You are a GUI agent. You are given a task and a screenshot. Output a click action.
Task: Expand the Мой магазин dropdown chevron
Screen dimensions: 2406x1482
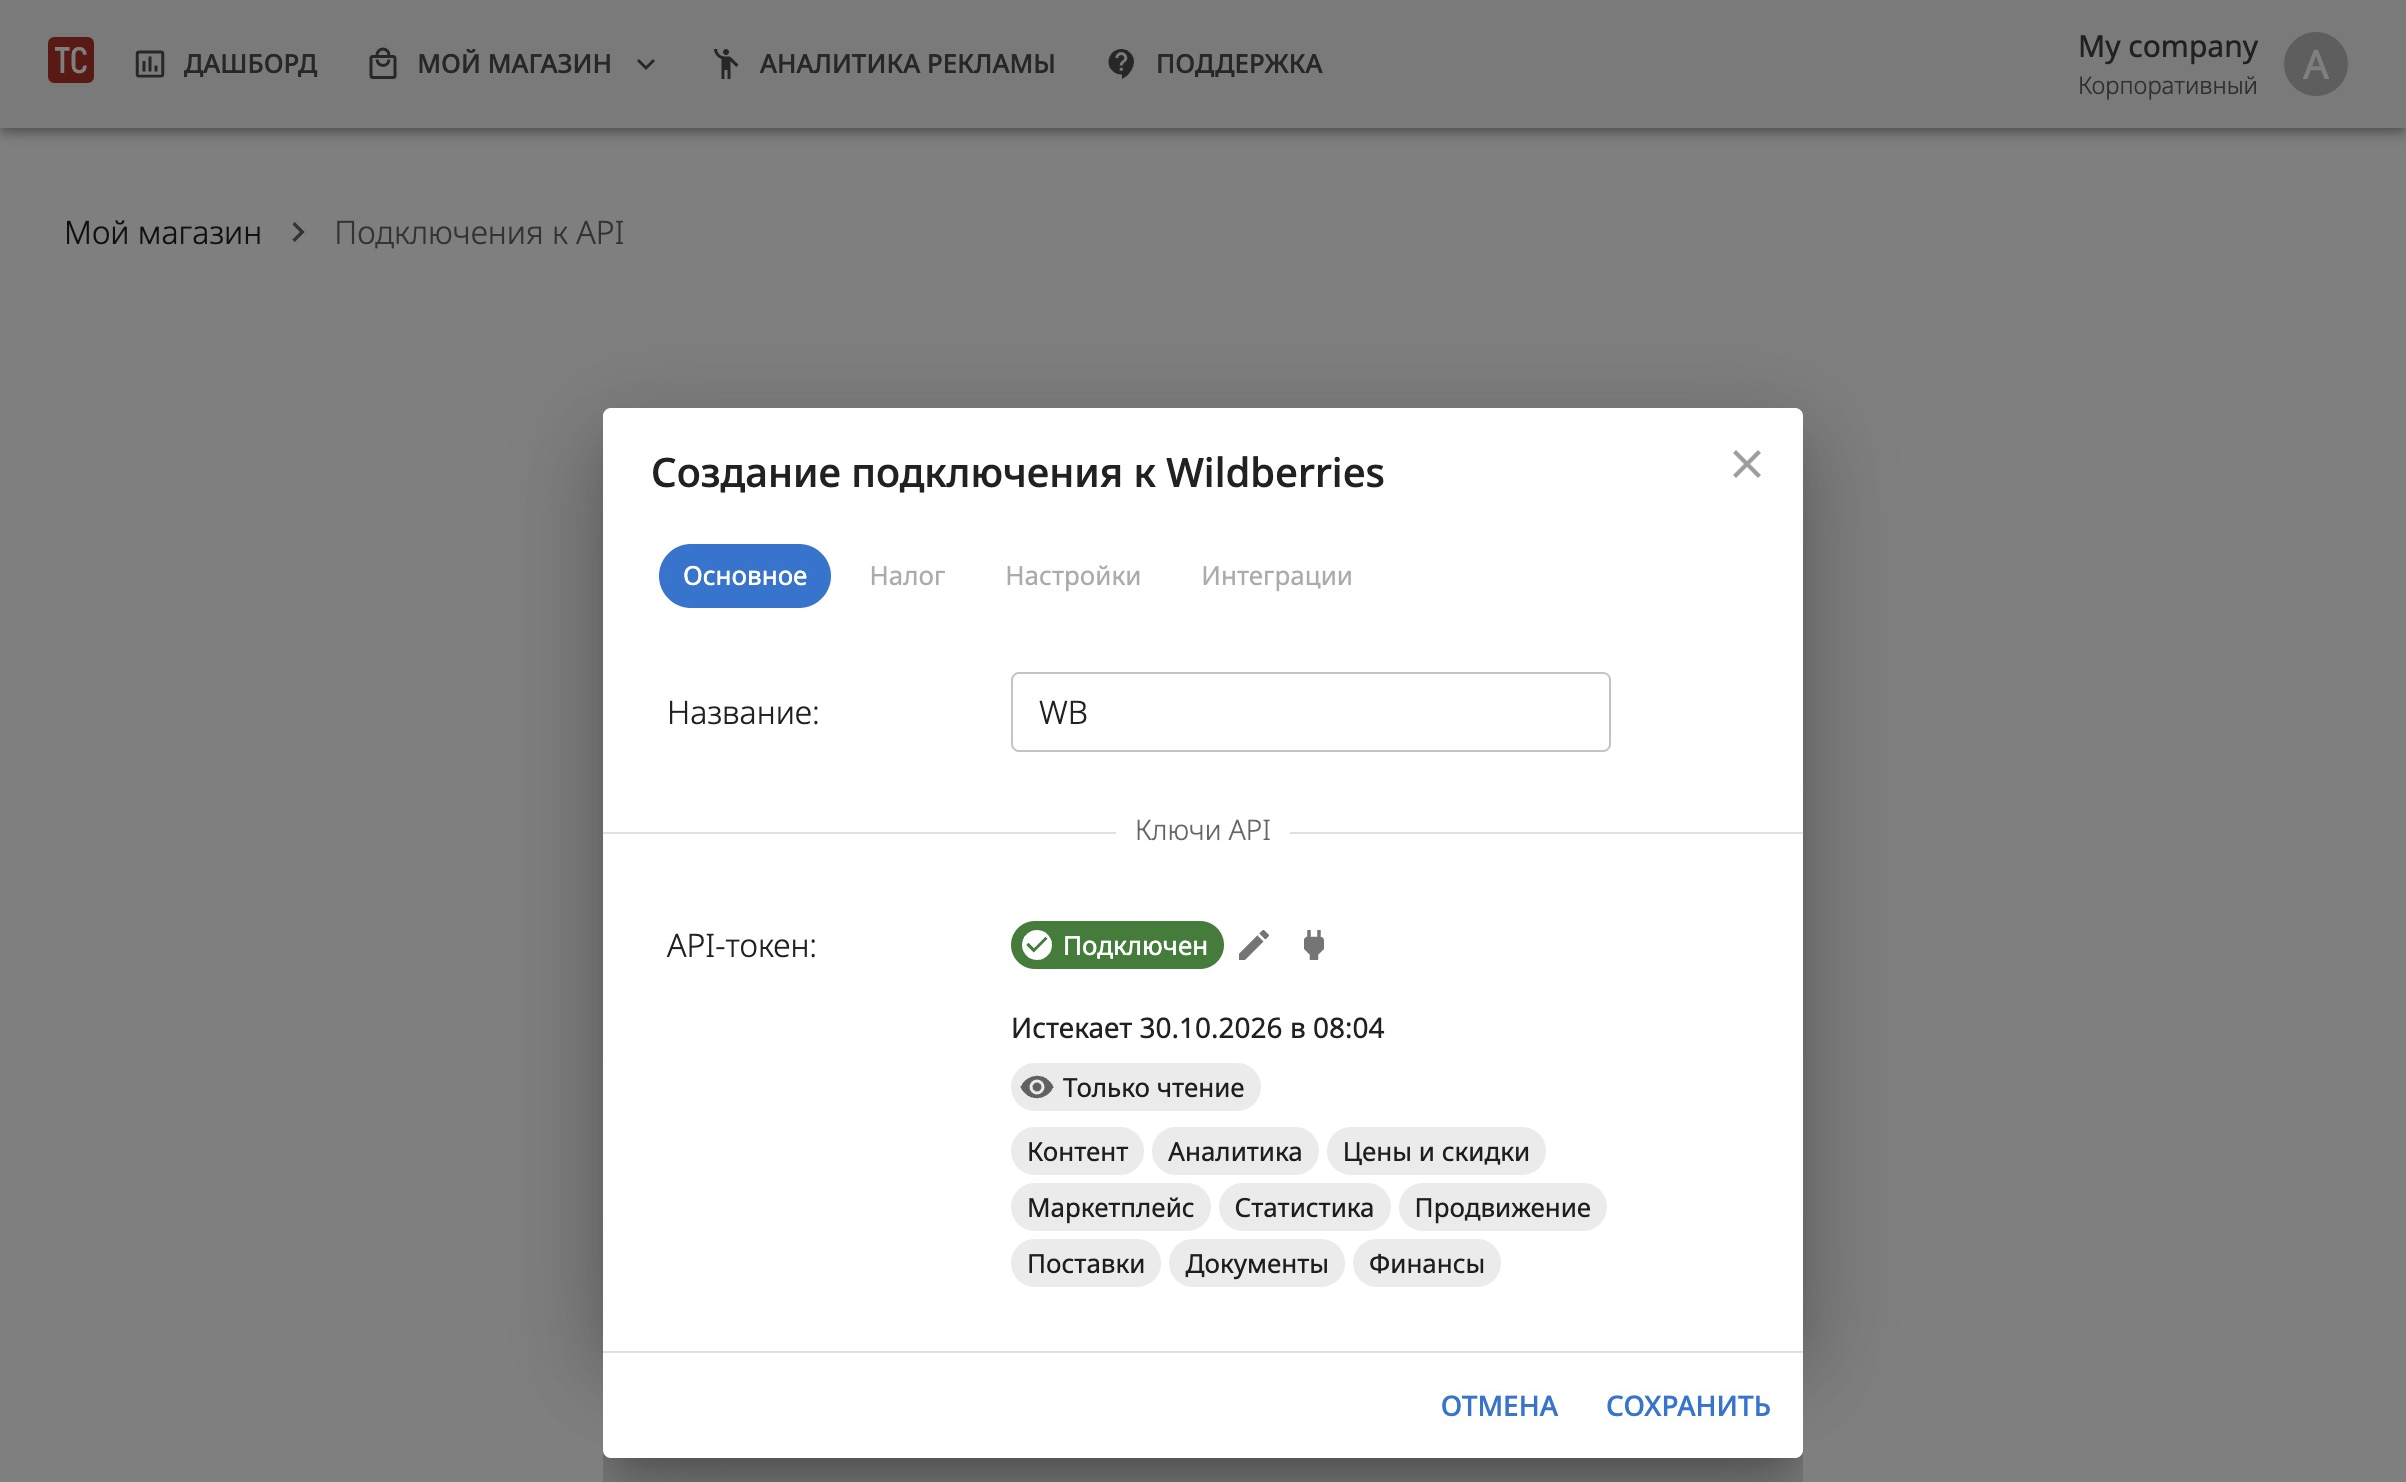point(646,64)
